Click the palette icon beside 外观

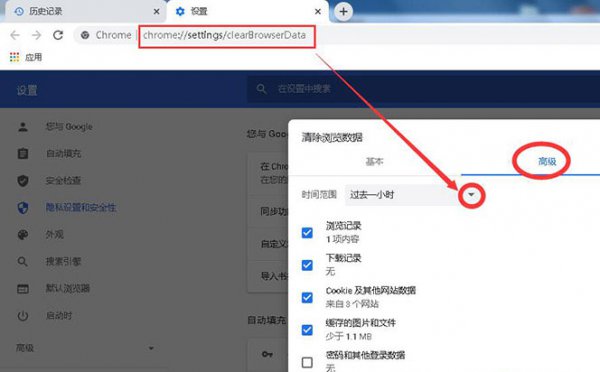point(23,234)
